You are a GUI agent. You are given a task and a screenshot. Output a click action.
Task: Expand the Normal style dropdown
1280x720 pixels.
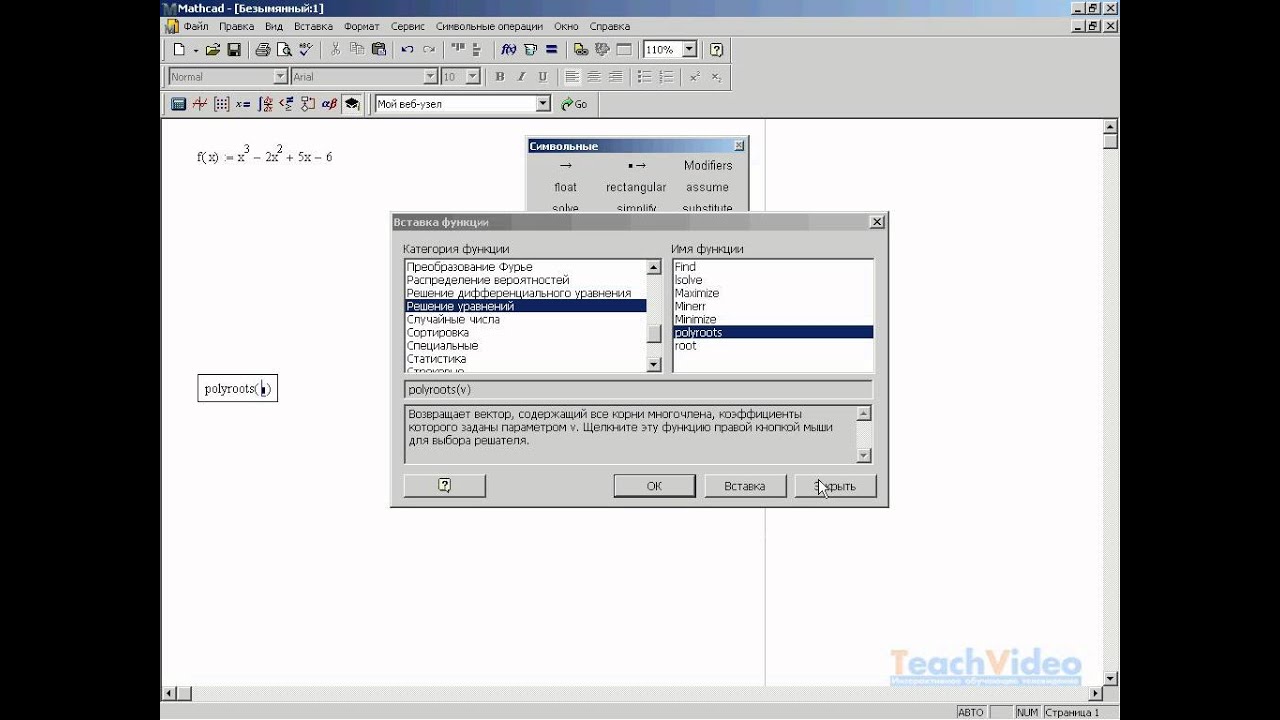point(280,76)
